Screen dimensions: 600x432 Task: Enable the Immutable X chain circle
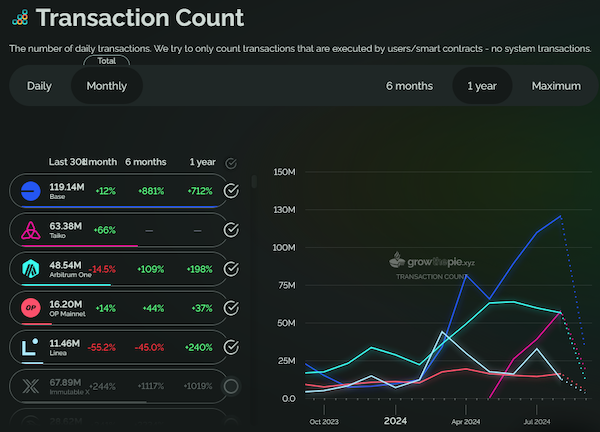click(231, 386)
